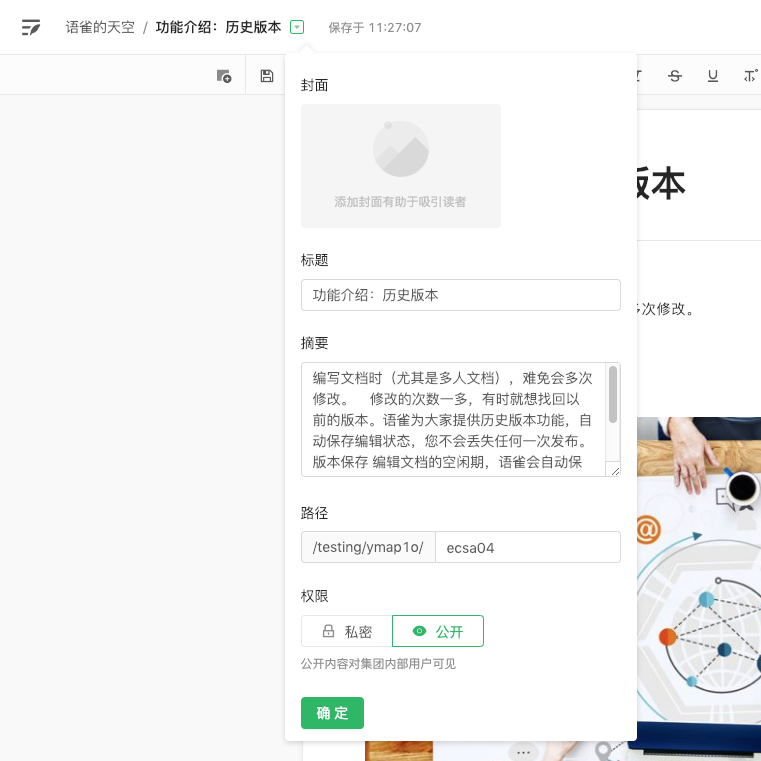761x761 pixels.
Task: Set permission to 私密 (private)
Action: pyautogui.click(x=346, y=631)
